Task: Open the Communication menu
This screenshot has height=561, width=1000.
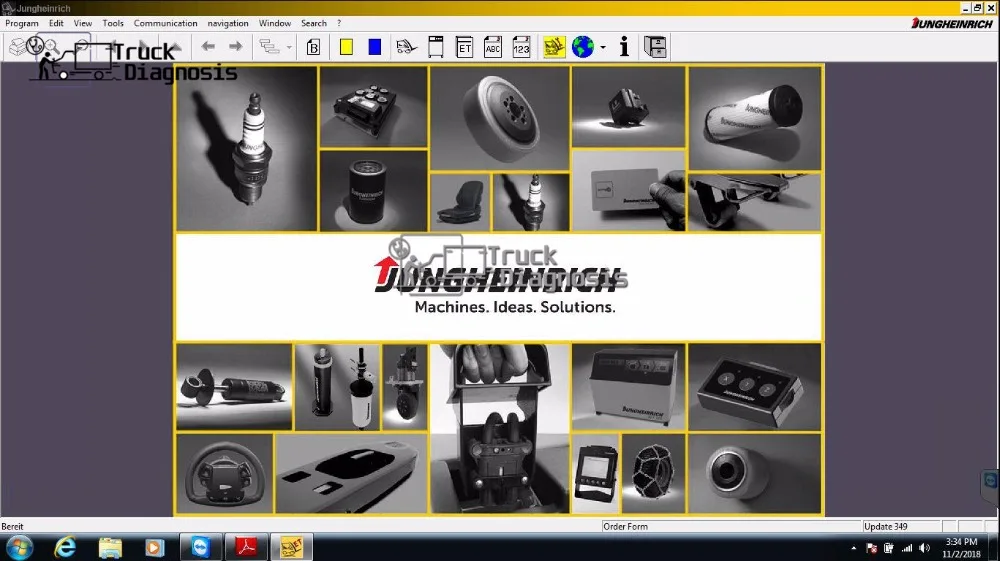Action: [x=165, y=23]
